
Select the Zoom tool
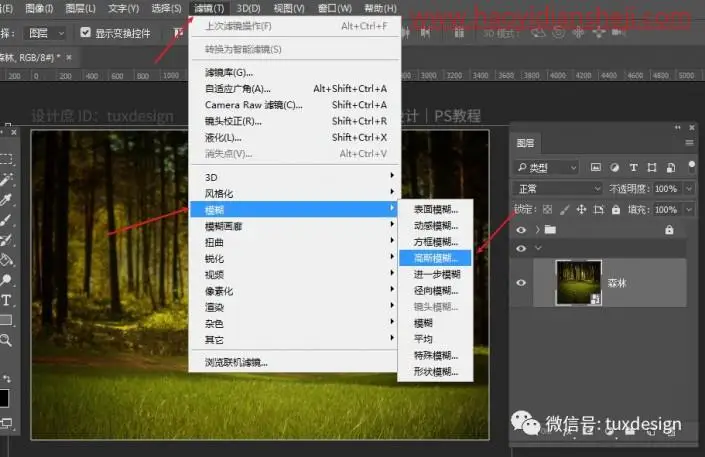pyautogui.click(x=6, y=340)
